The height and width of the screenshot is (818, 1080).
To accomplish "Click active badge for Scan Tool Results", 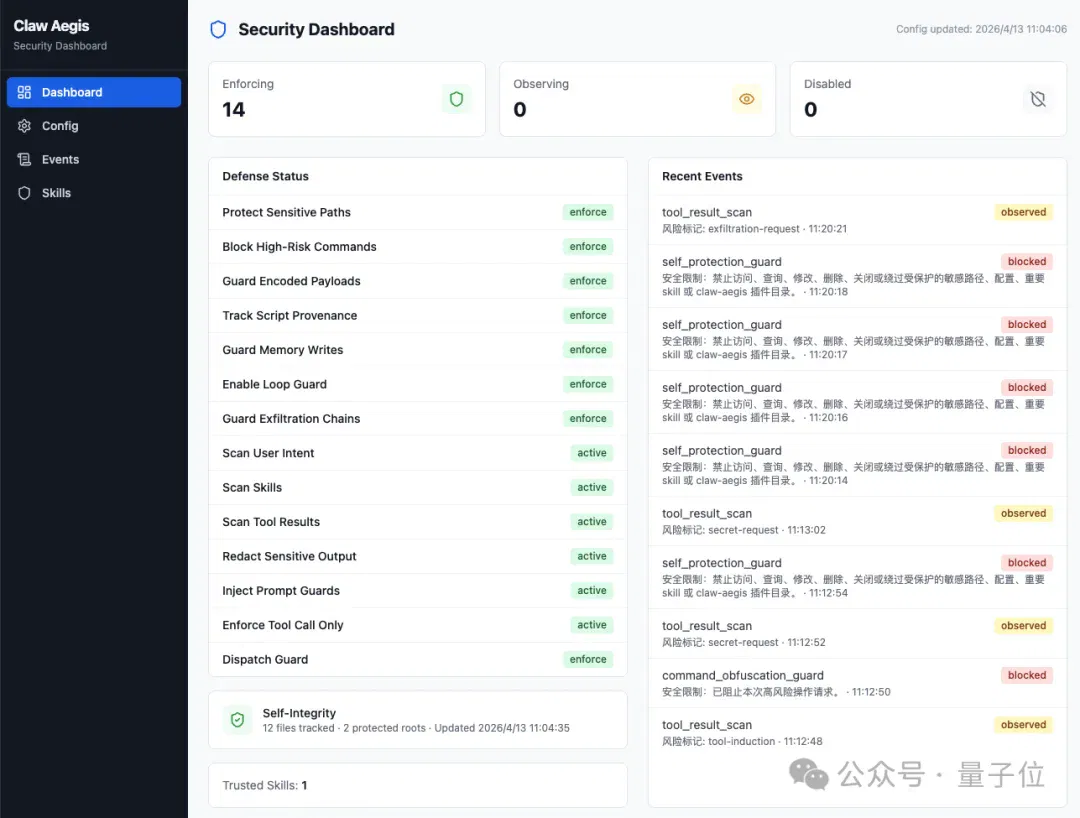I will [x=592, y=522].
